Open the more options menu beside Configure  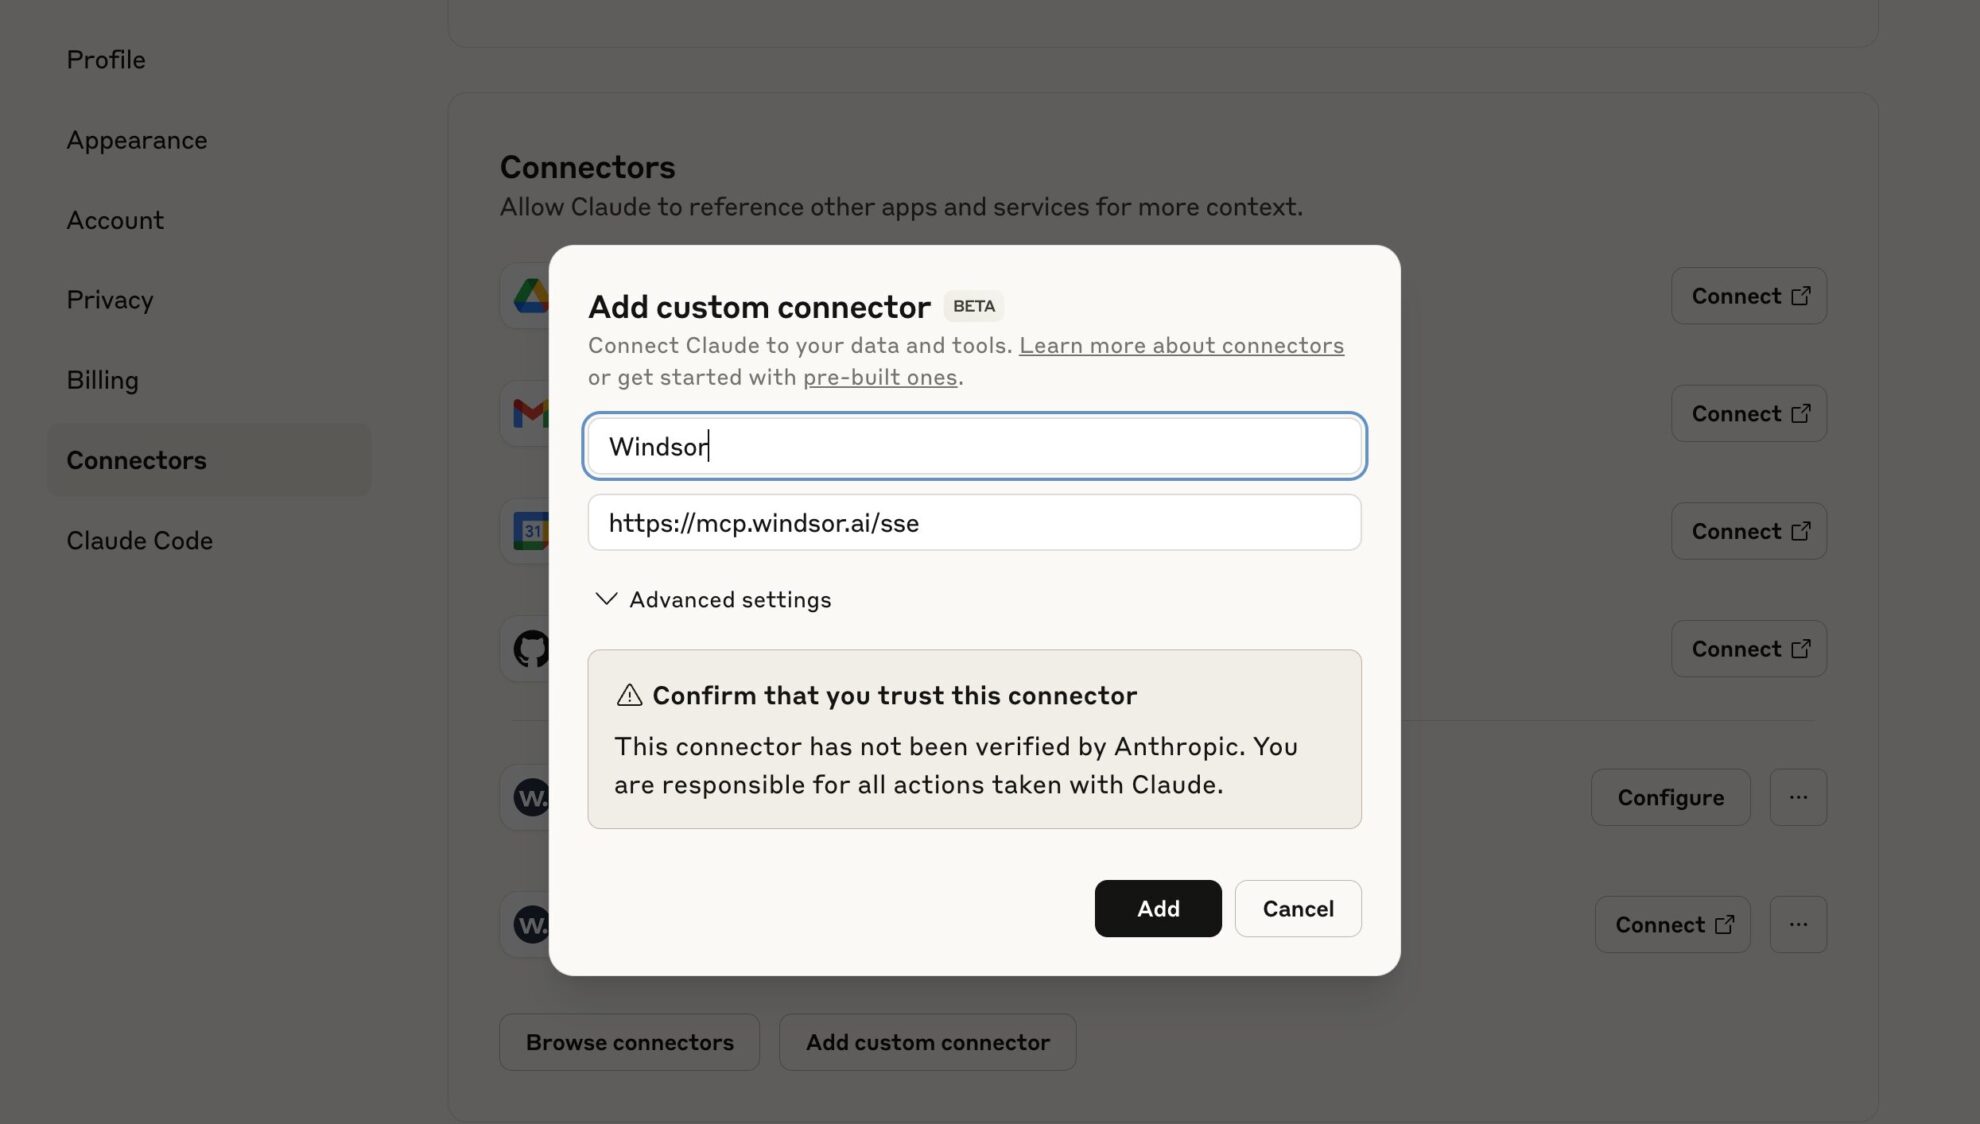point(1798,797)
